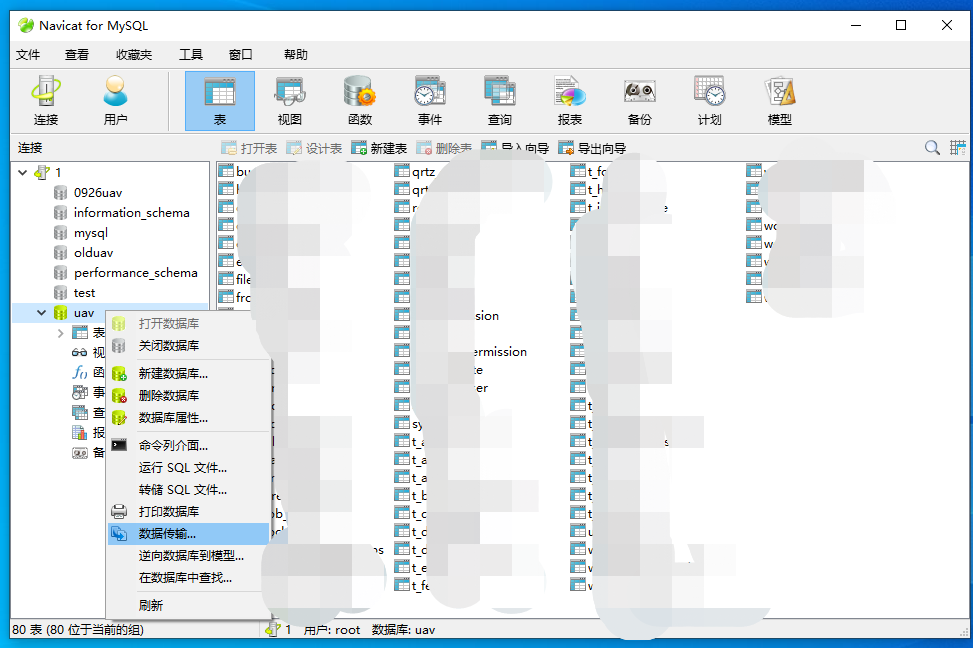Select the test database

(x=84, y=292)
